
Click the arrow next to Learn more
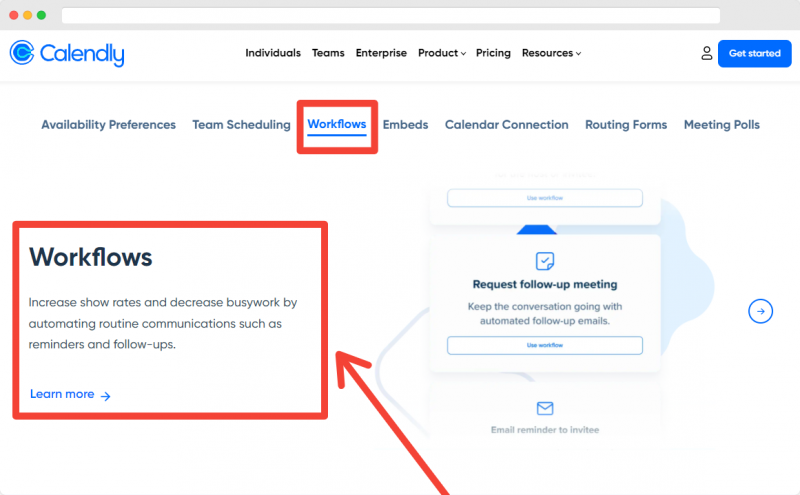coord(106,396)
